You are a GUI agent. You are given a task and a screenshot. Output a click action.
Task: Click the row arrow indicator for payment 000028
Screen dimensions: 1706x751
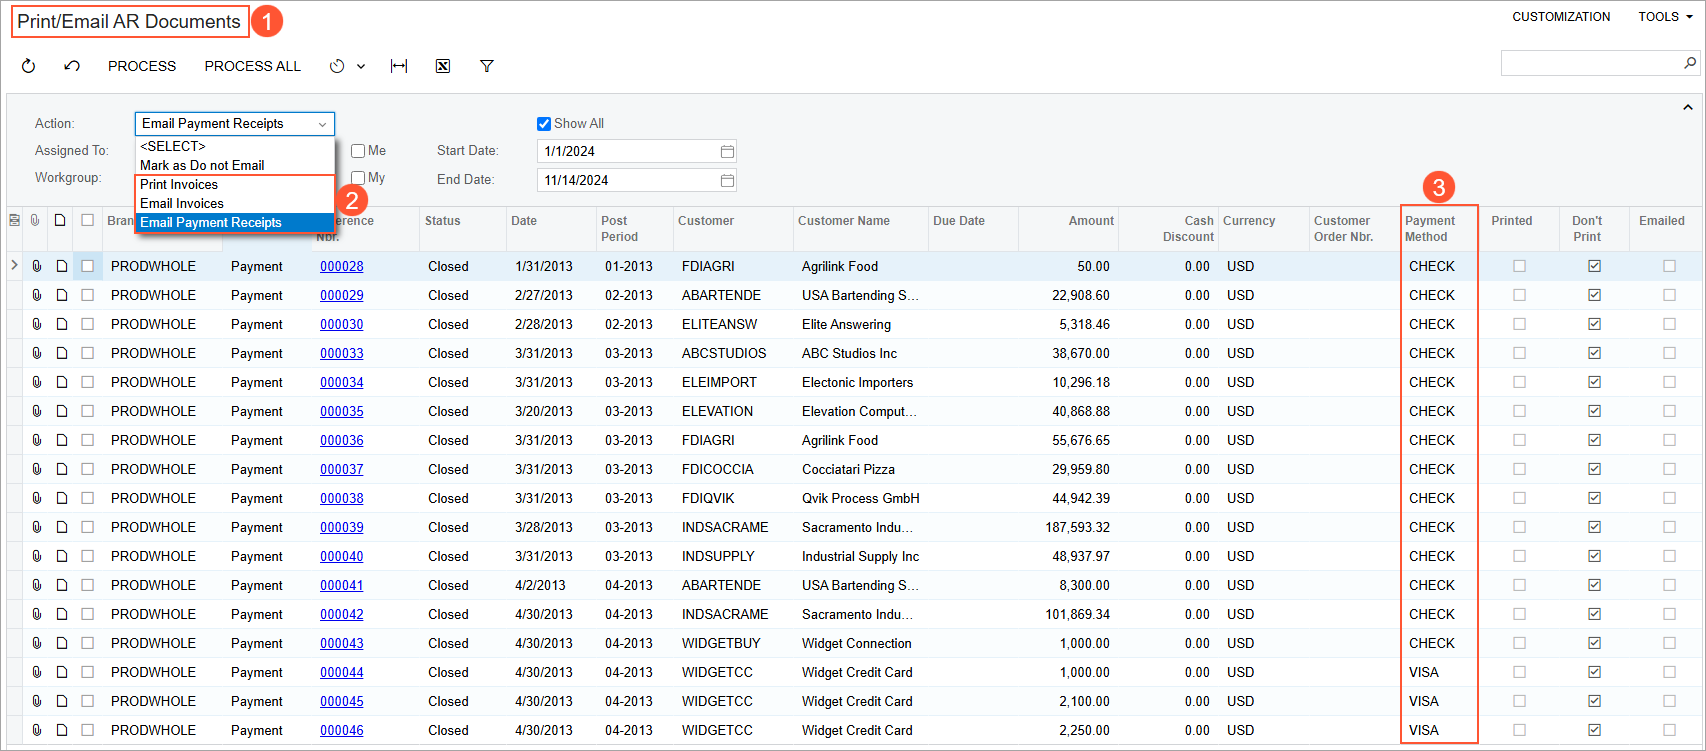pos(14,265)
